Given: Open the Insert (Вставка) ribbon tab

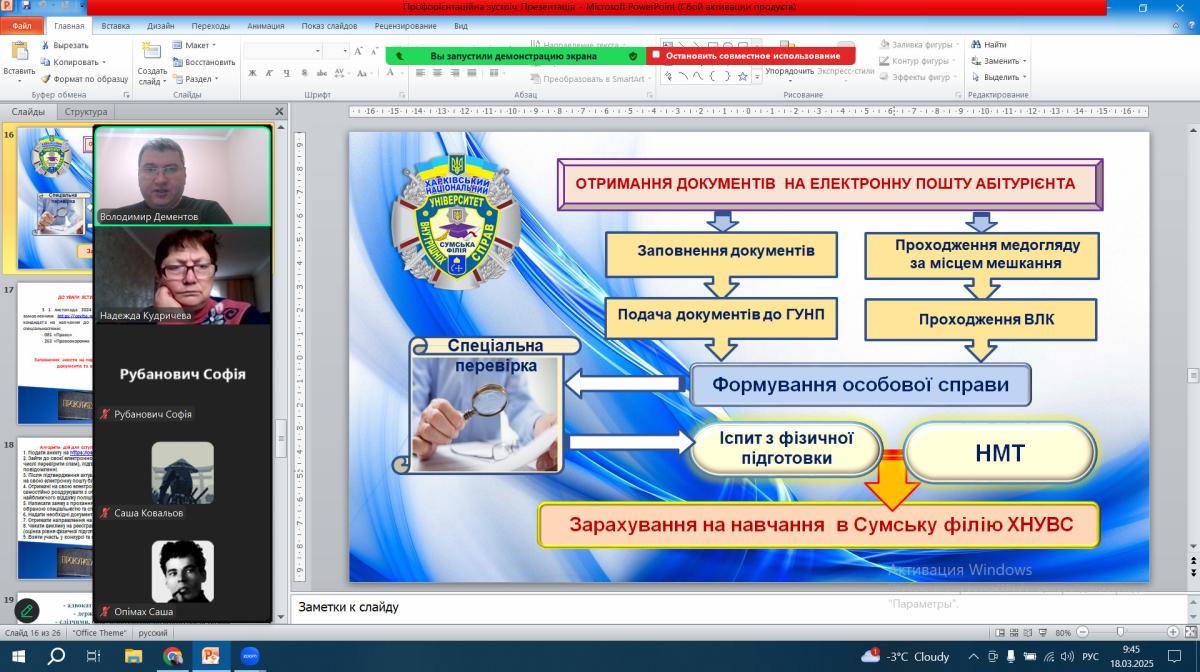Looking at the screenshot, I should 115,26.
